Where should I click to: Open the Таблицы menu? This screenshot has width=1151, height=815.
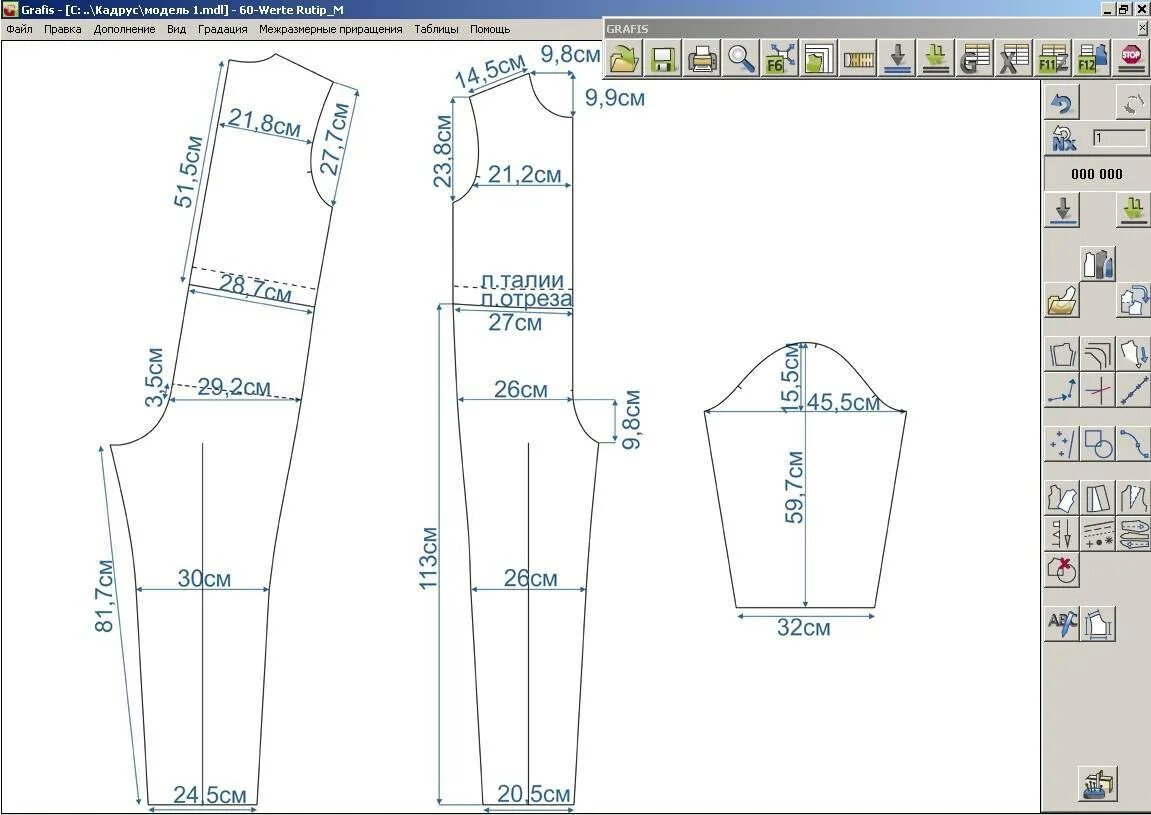coord(436,29)
